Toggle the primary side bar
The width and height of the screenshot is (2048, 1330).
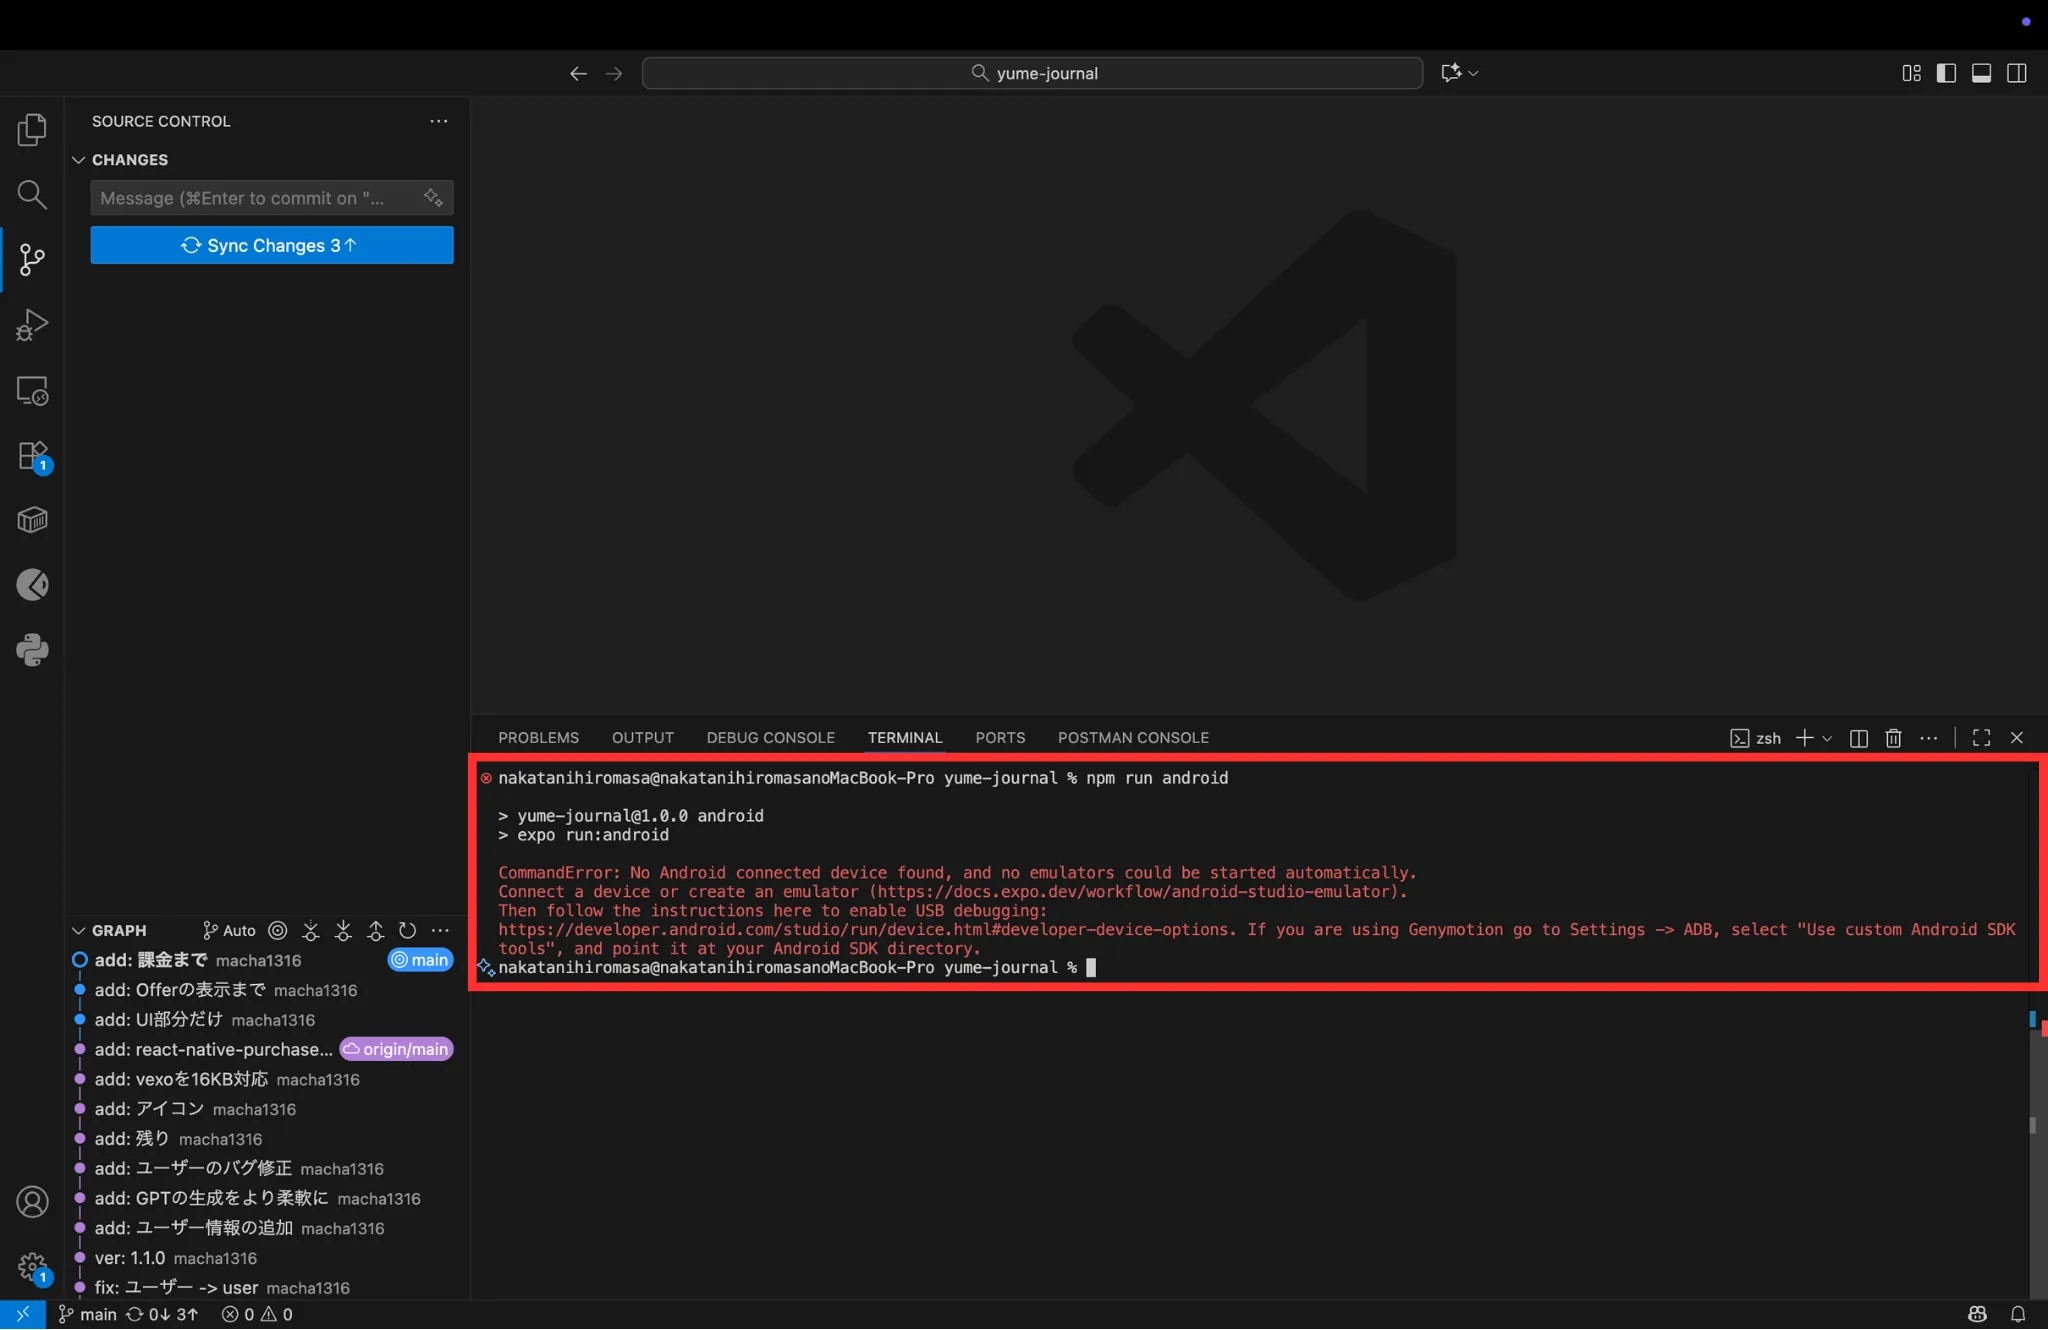[1946, 73]
